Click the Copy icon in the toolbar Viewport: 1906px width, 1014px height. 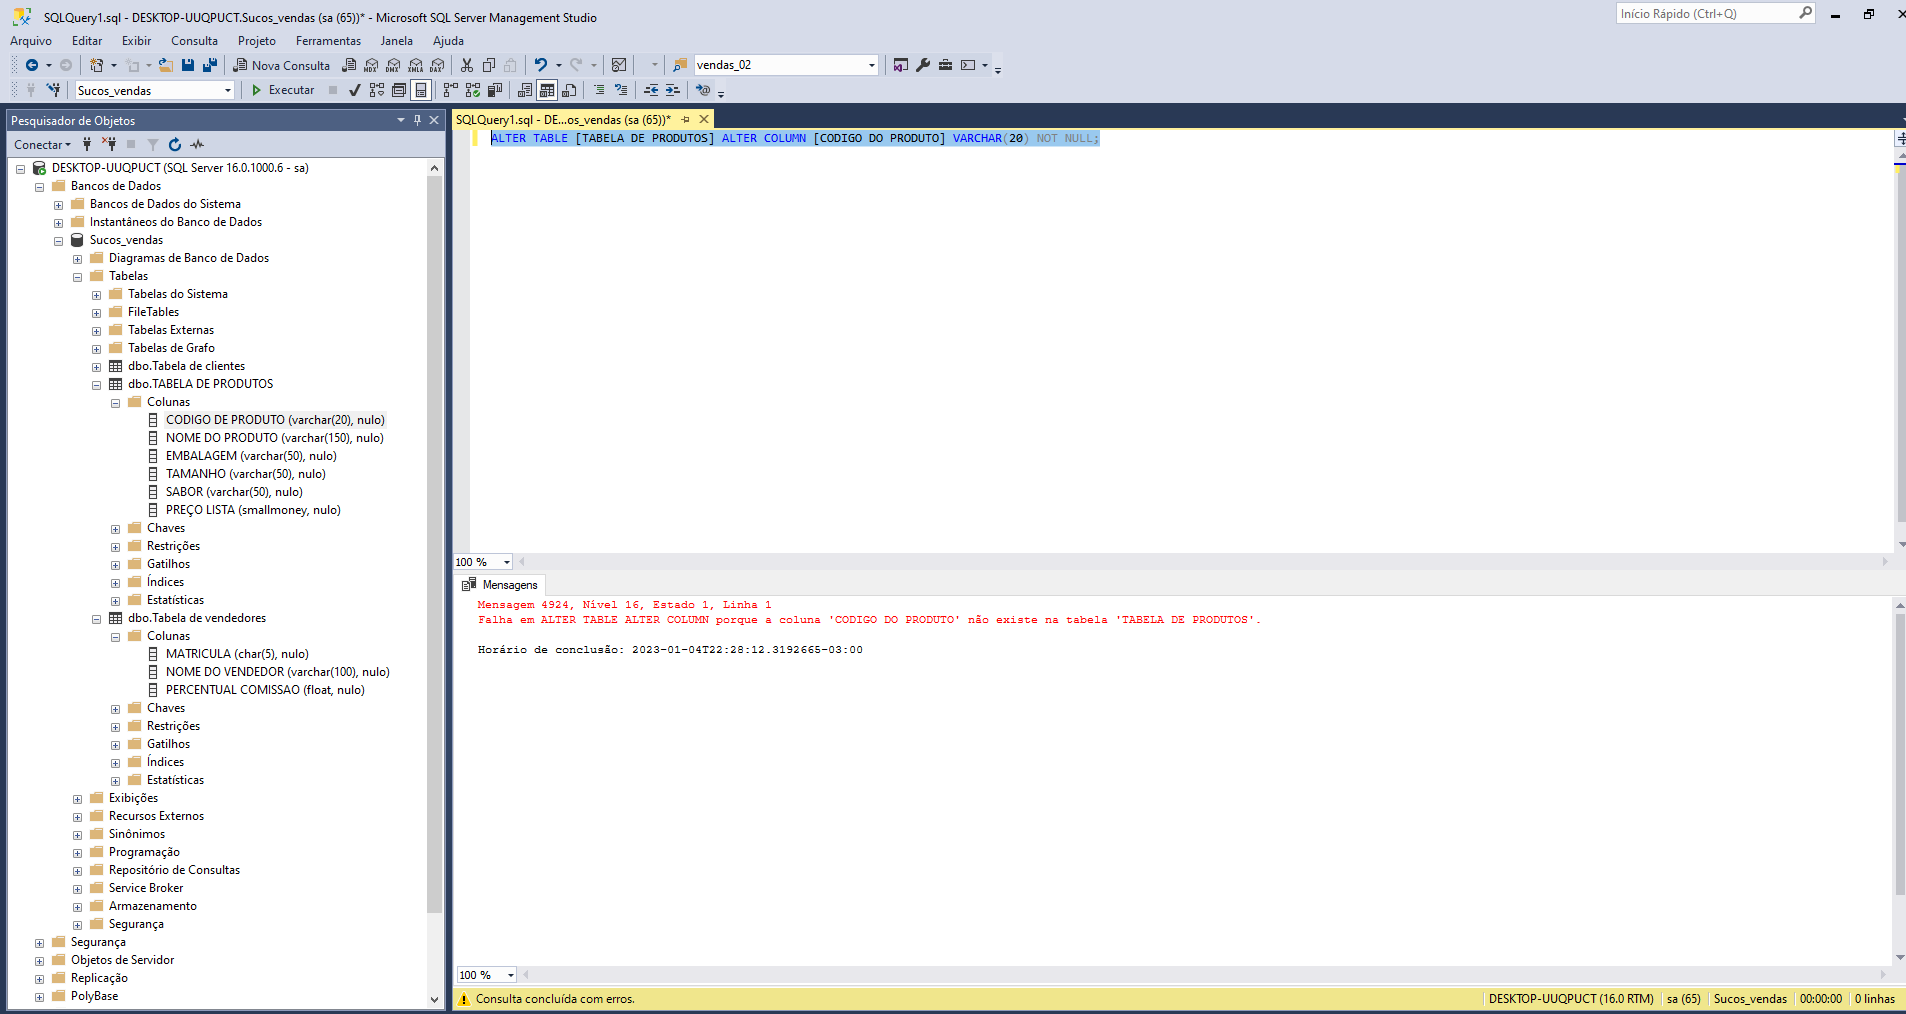pos(489,65)
